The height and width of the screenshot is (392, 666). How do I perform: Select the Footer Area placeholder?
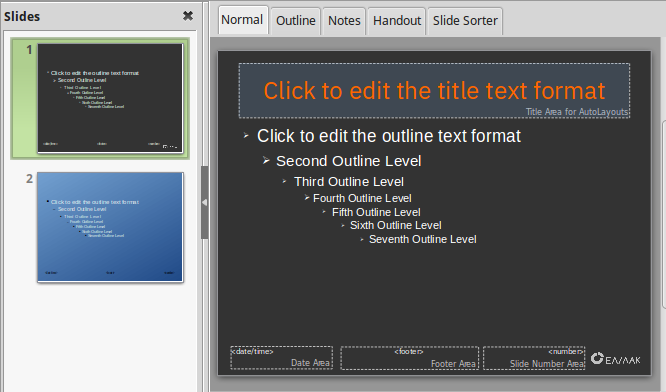[409, 358]
